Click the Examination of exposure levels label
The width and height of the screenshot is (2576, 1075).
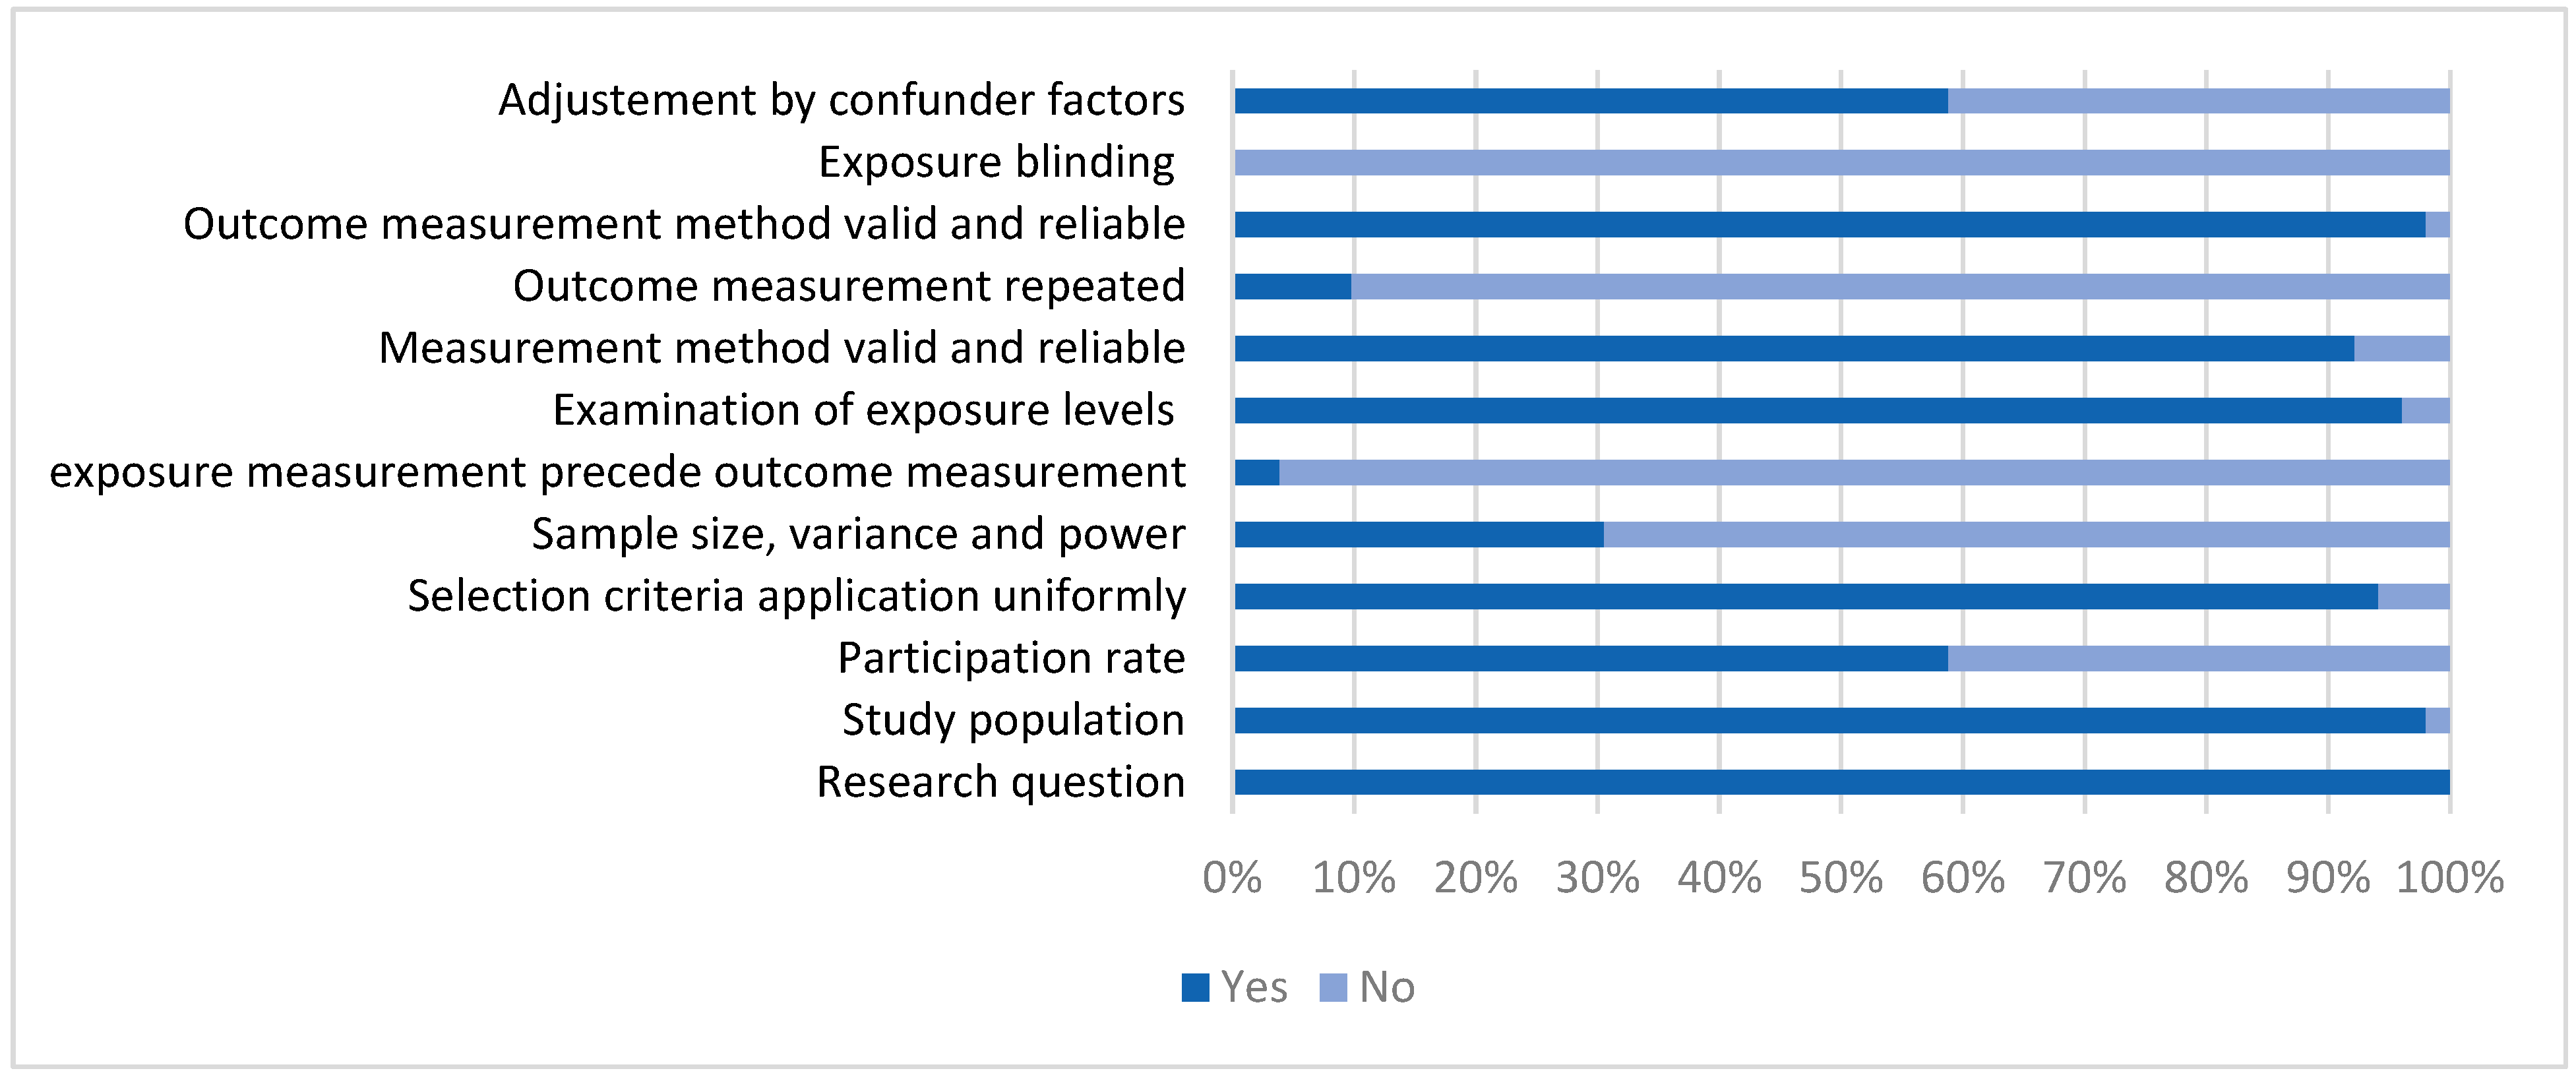pyautogui.click(x=863, y=410)
